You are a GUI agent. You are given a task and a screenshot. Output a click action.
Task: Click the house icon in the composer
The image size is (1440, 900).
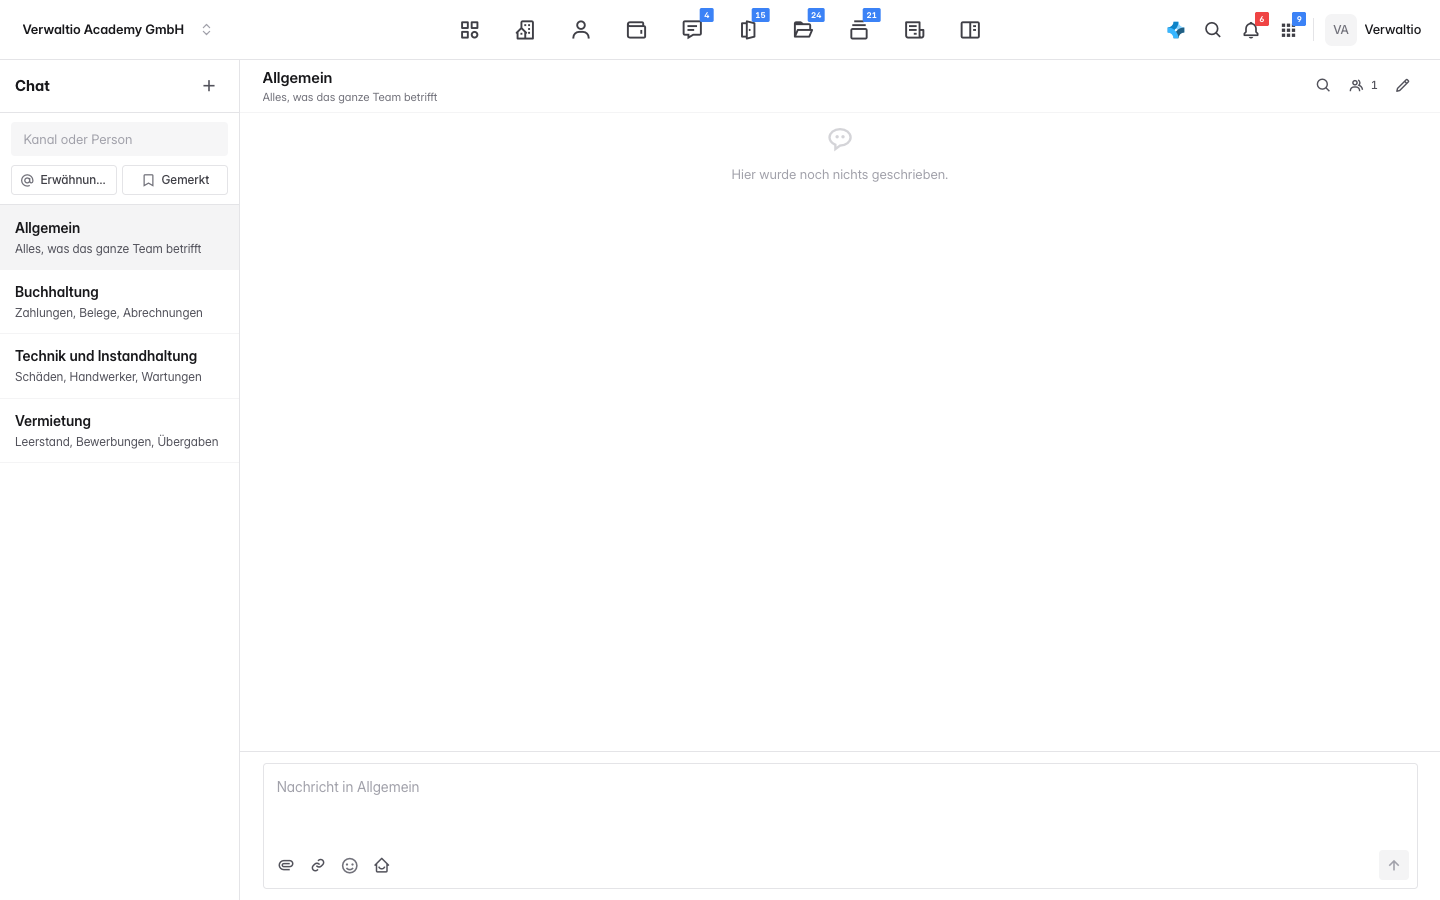tap(382, 865)
